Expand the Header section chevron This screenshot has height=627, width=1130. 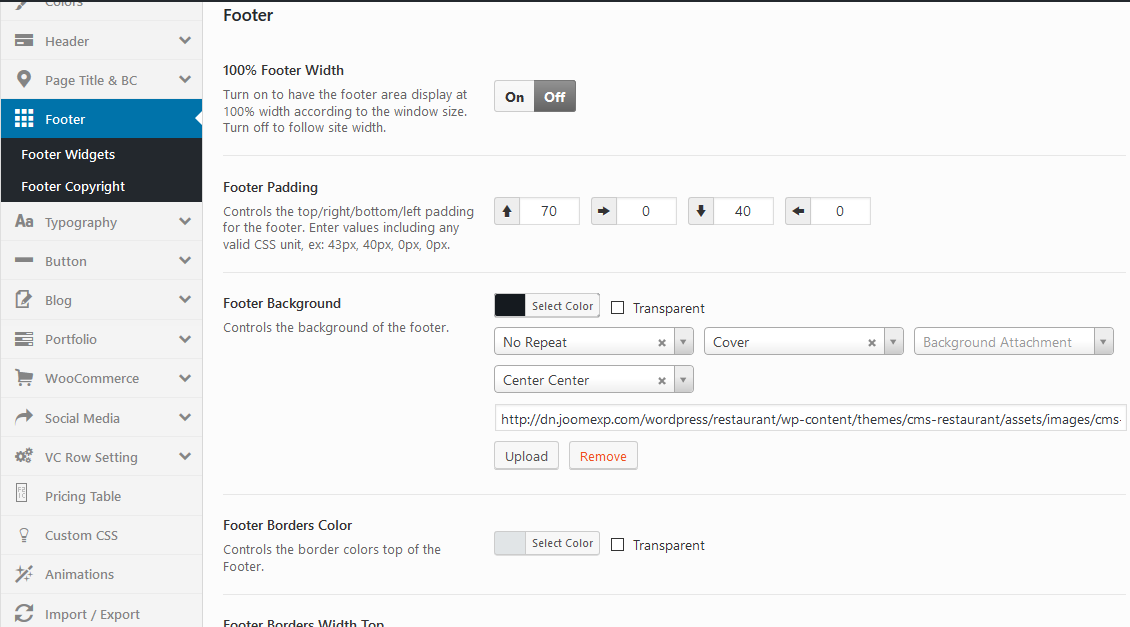(x=185, y=41)
